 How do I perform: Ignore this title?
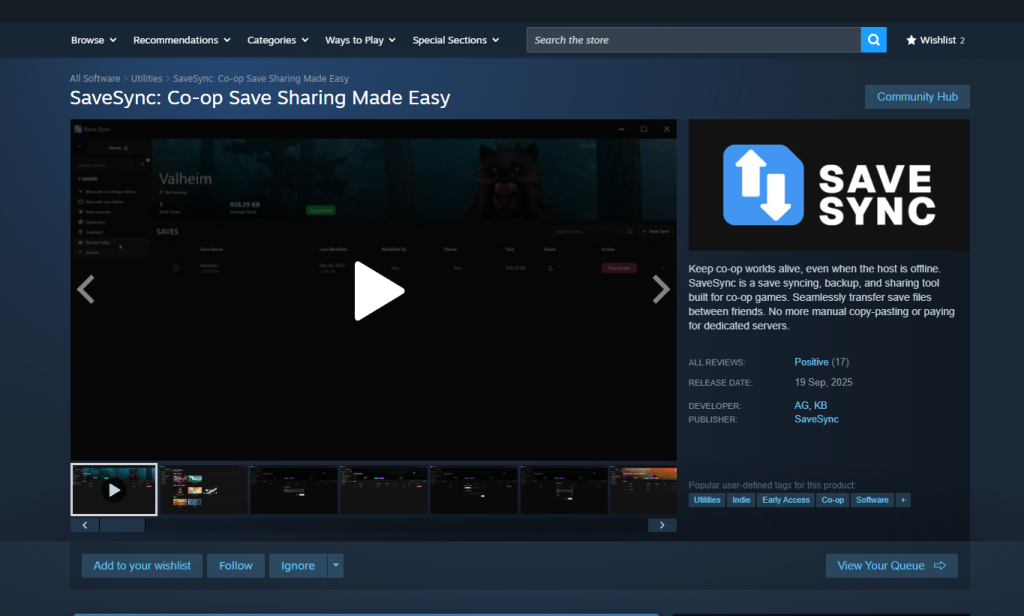(297, 565)
